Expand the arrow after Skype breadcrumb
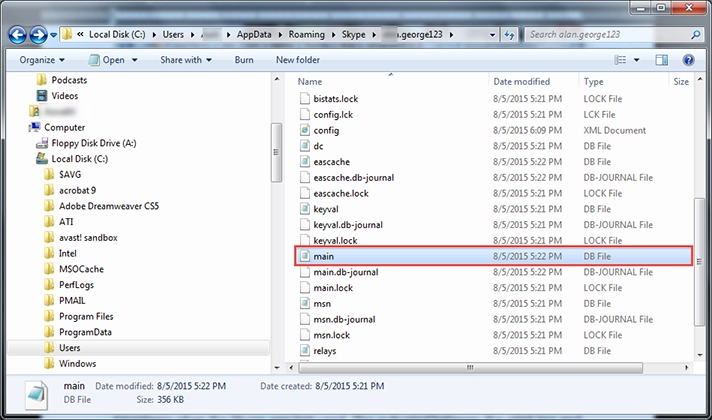This screenshot has width=712, height=420. click(374, 35)
